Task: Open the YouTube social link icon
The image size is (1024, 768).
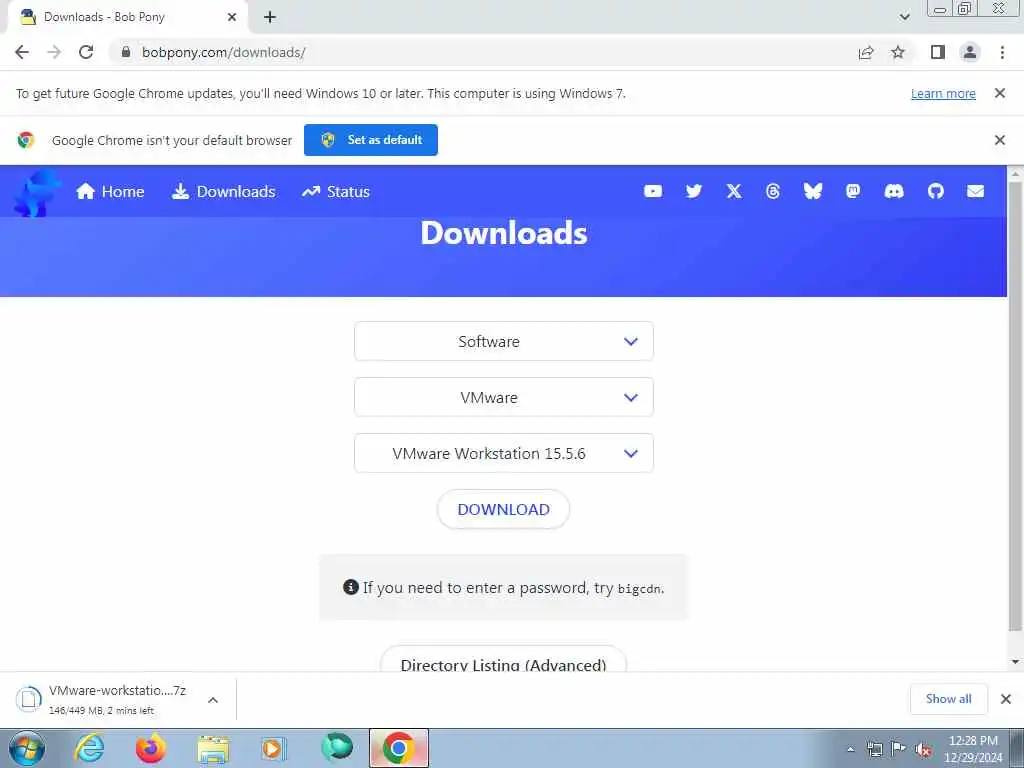Action: 652,191
